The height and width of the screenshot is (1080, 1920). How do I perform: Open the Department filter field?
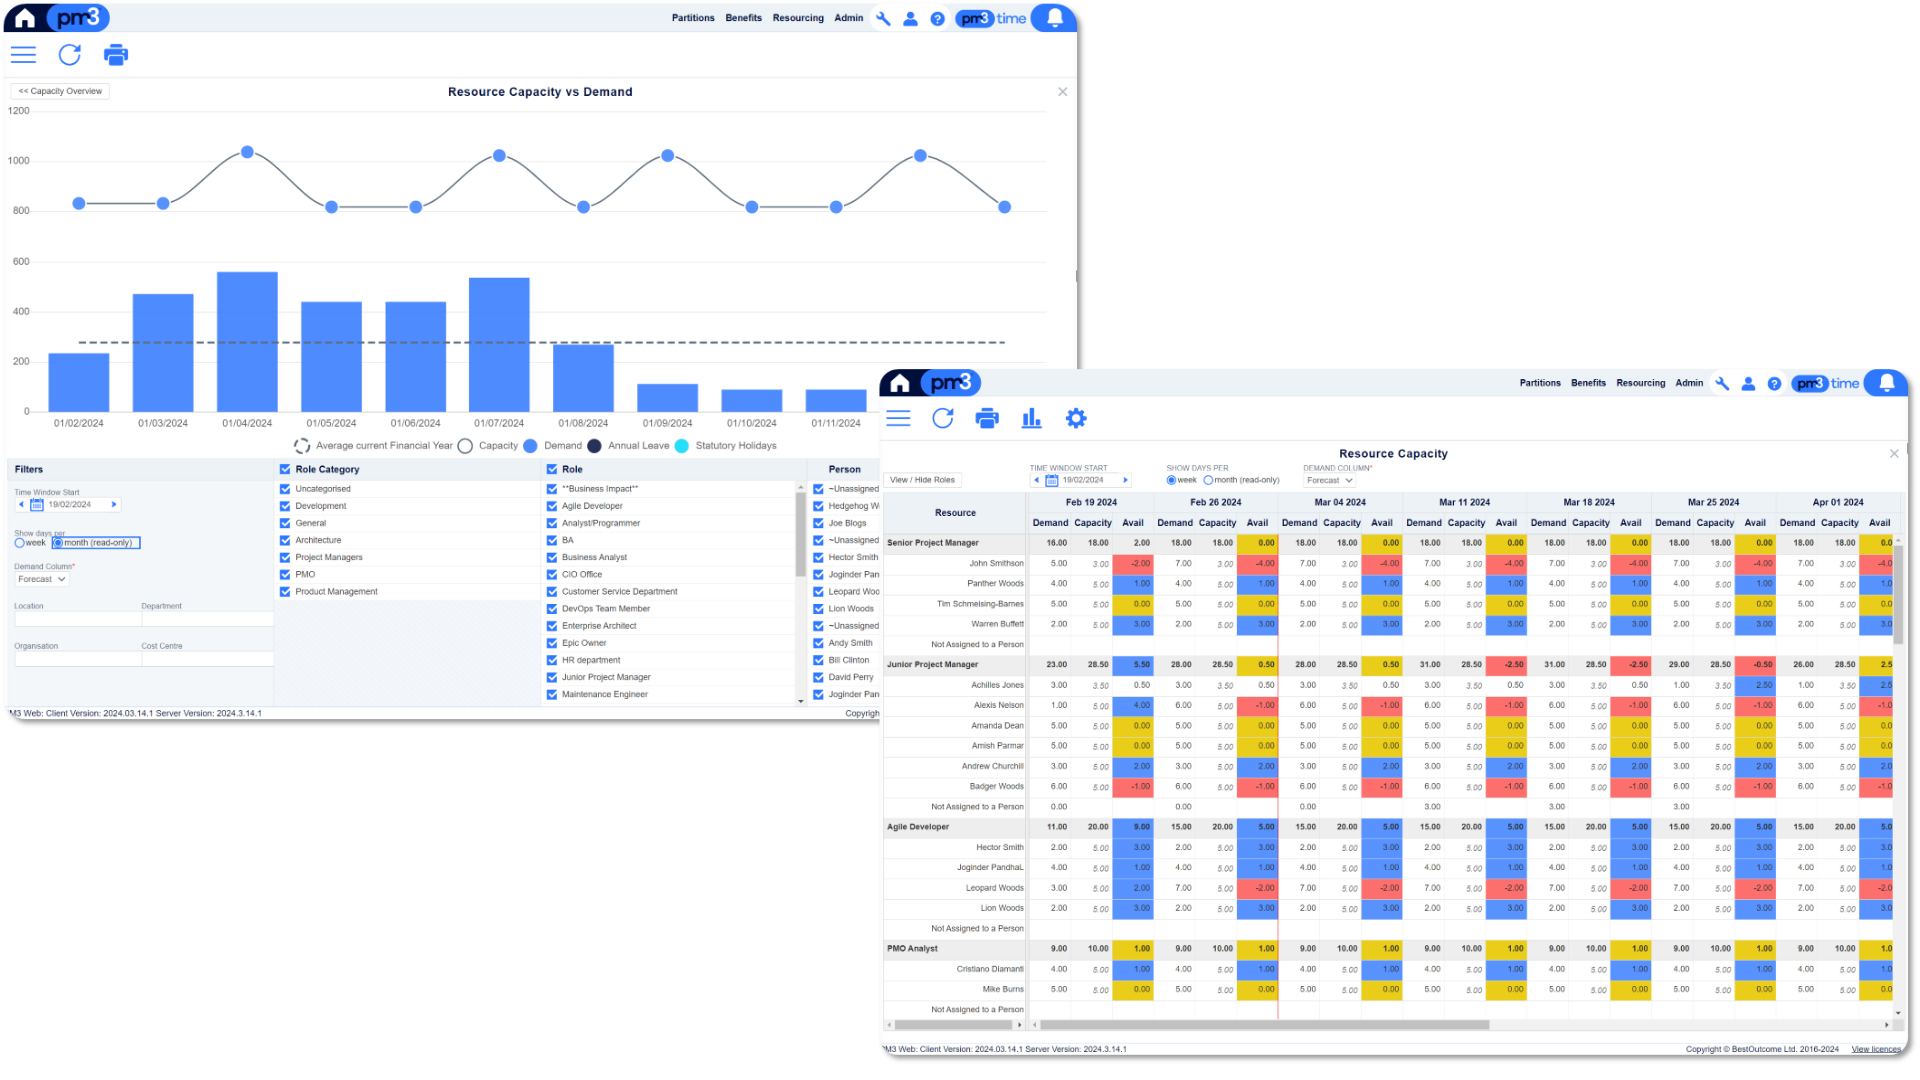click(207, 619)
